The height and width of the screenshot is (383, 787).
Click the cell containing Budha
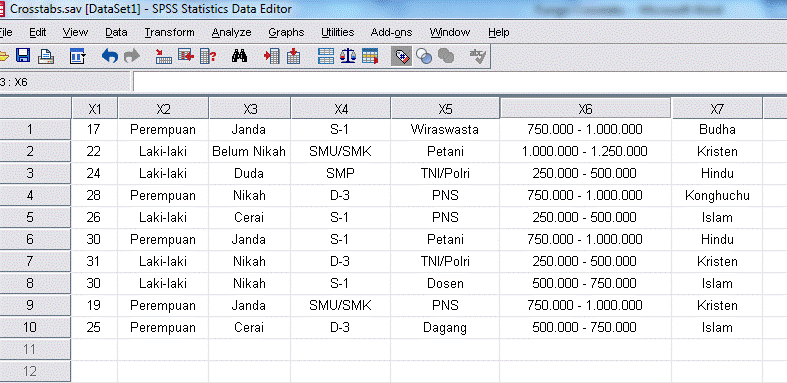[717, 130]
